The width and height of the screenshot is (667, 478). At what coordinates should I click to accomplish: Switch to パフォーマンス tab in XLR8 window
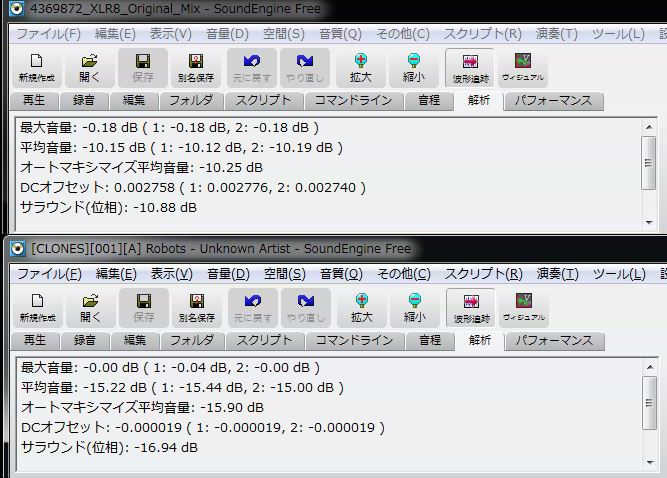pyautogui.click(x=553, y=100)
